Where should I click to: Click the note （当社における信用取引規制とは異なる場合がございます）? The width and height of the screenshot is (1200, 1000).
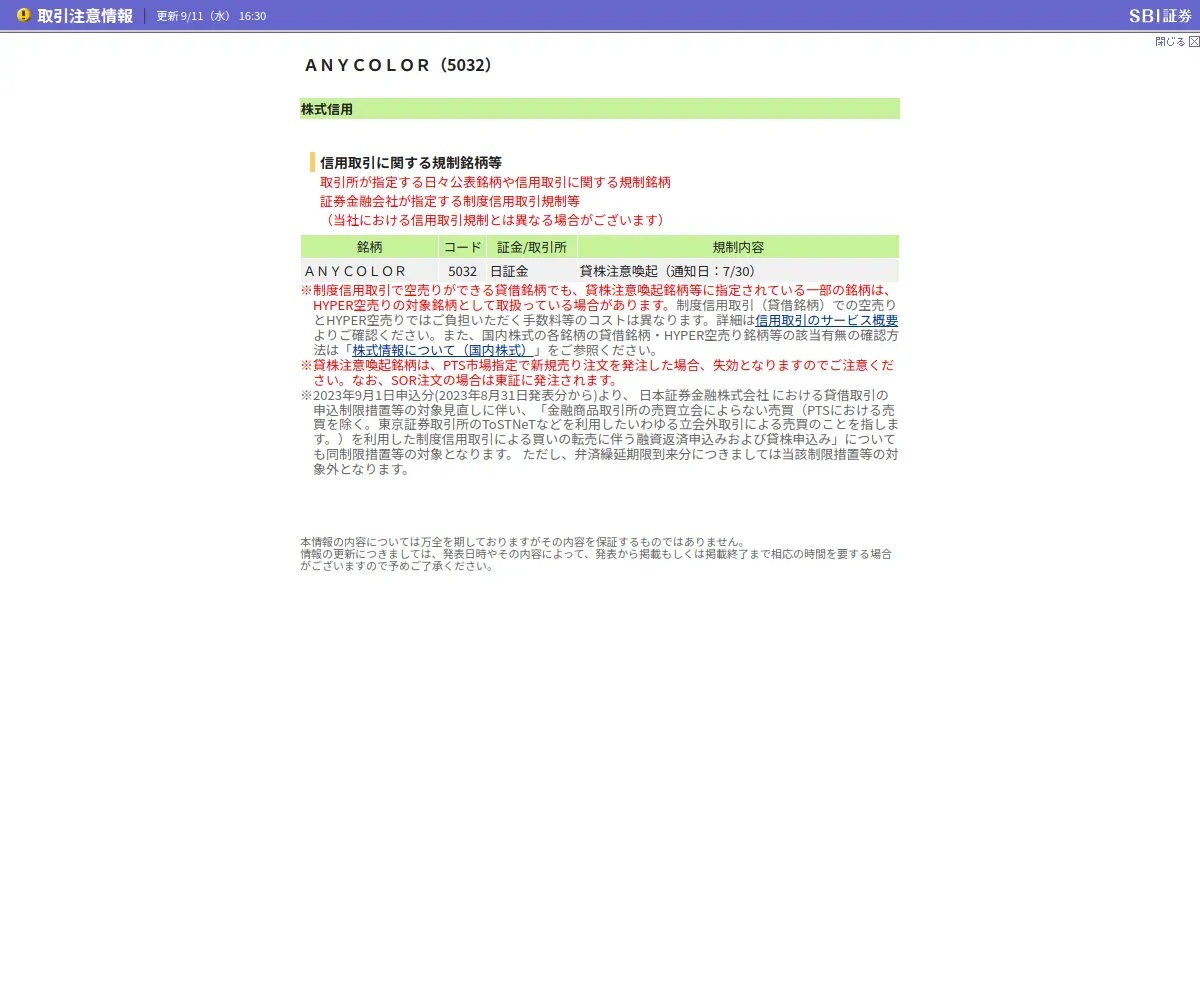(x=495, y=220)
